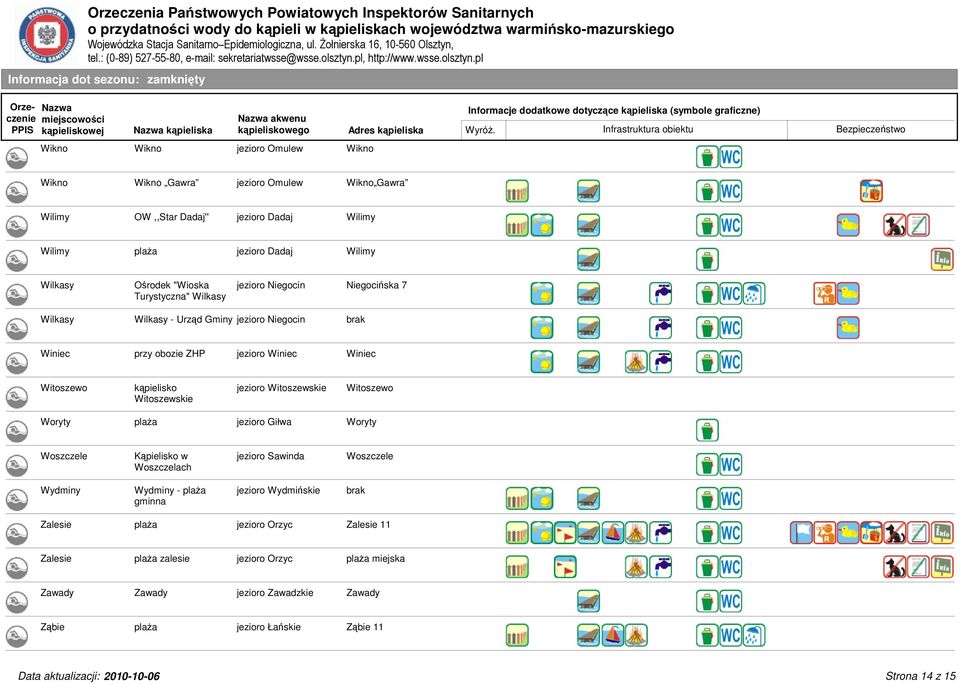
Task: Click the pier icon in Wilimy plaża row
Action: (x=588, y=260)
